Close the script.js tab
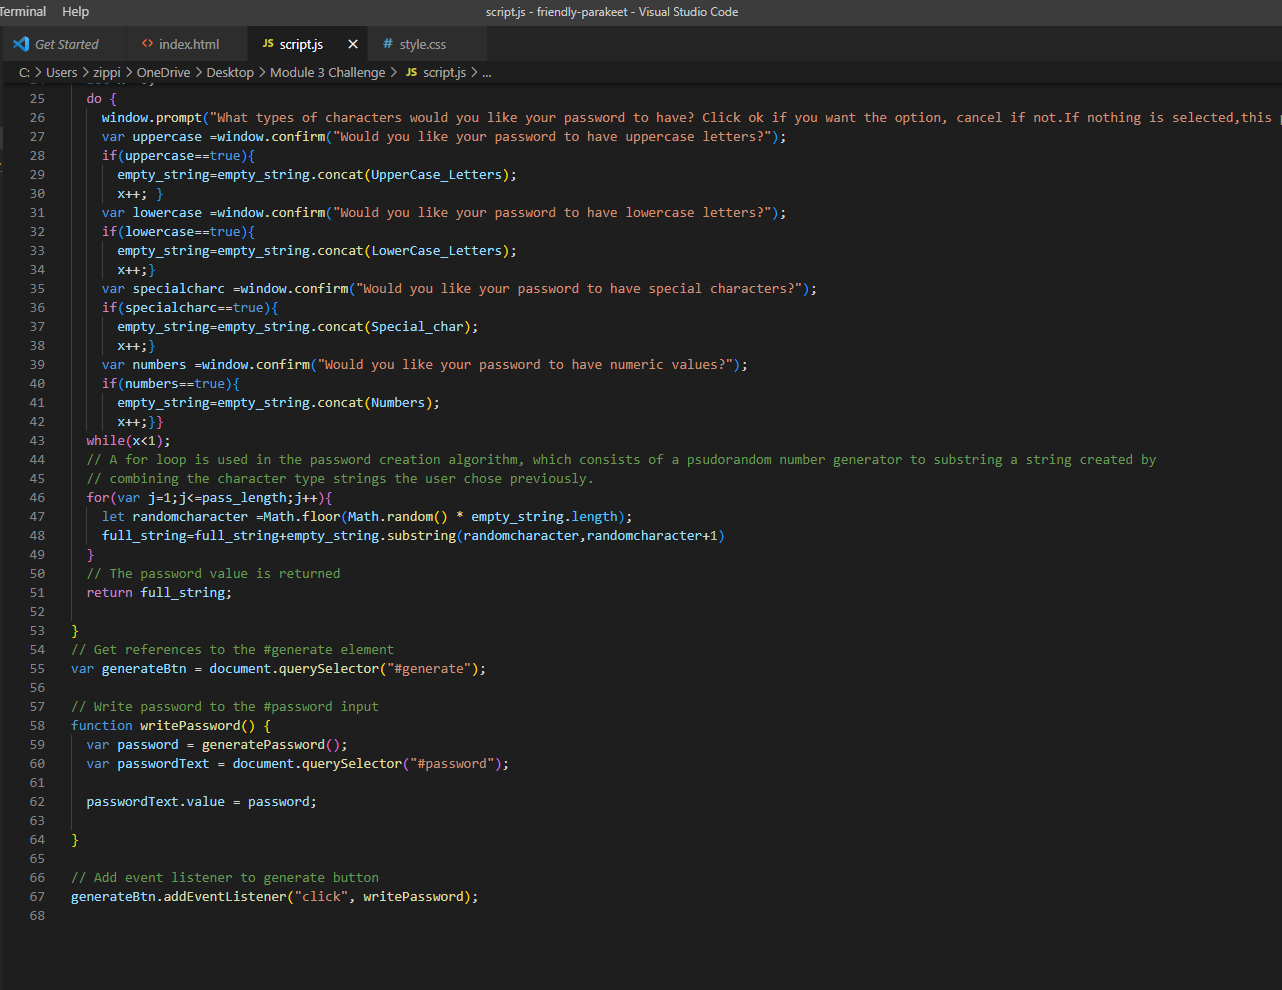The width and height of the screenshot is (1282, 990). pos(352,44)
